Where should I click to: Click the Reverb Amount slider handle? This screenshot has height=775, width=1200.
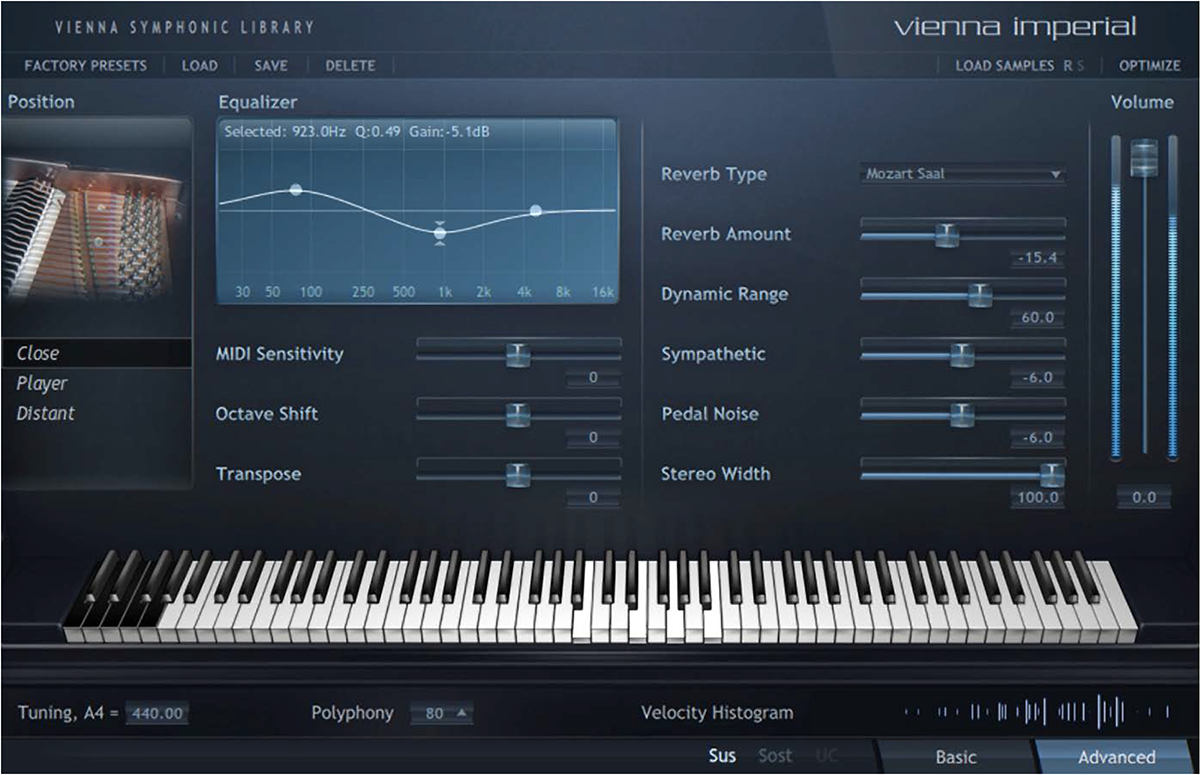946,234
